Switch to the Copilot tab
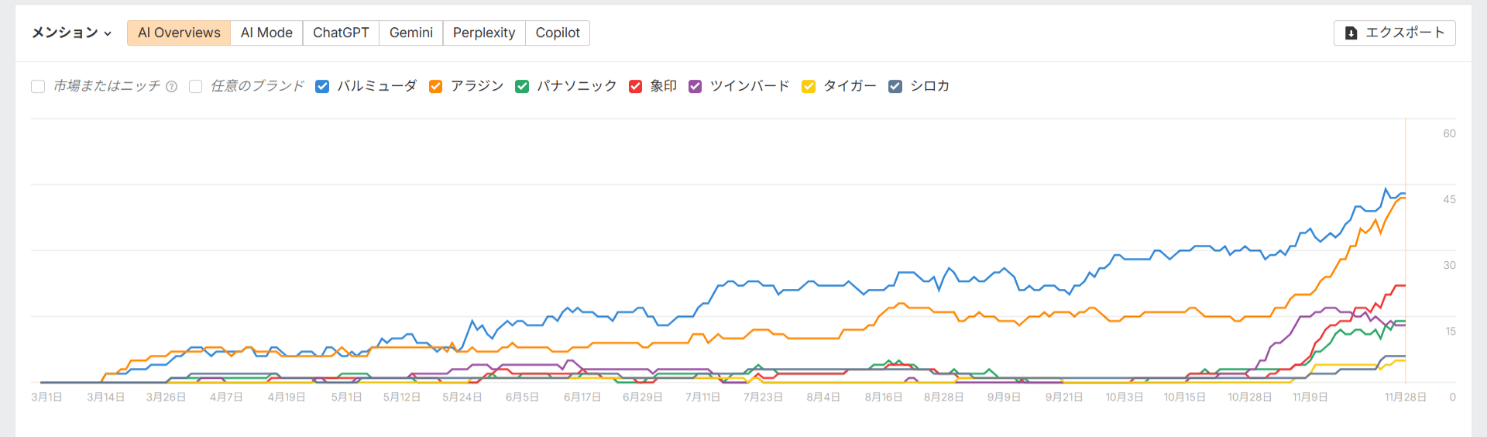This screenshot has width=1487, height=437. pyautogui.click(x=557, y=33)
